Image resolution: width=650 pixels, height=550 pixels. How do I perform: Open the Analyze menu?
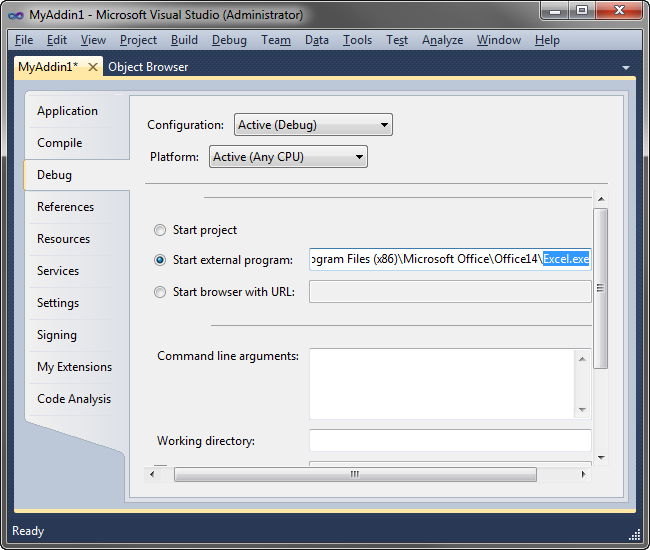[x=443, y=40]
